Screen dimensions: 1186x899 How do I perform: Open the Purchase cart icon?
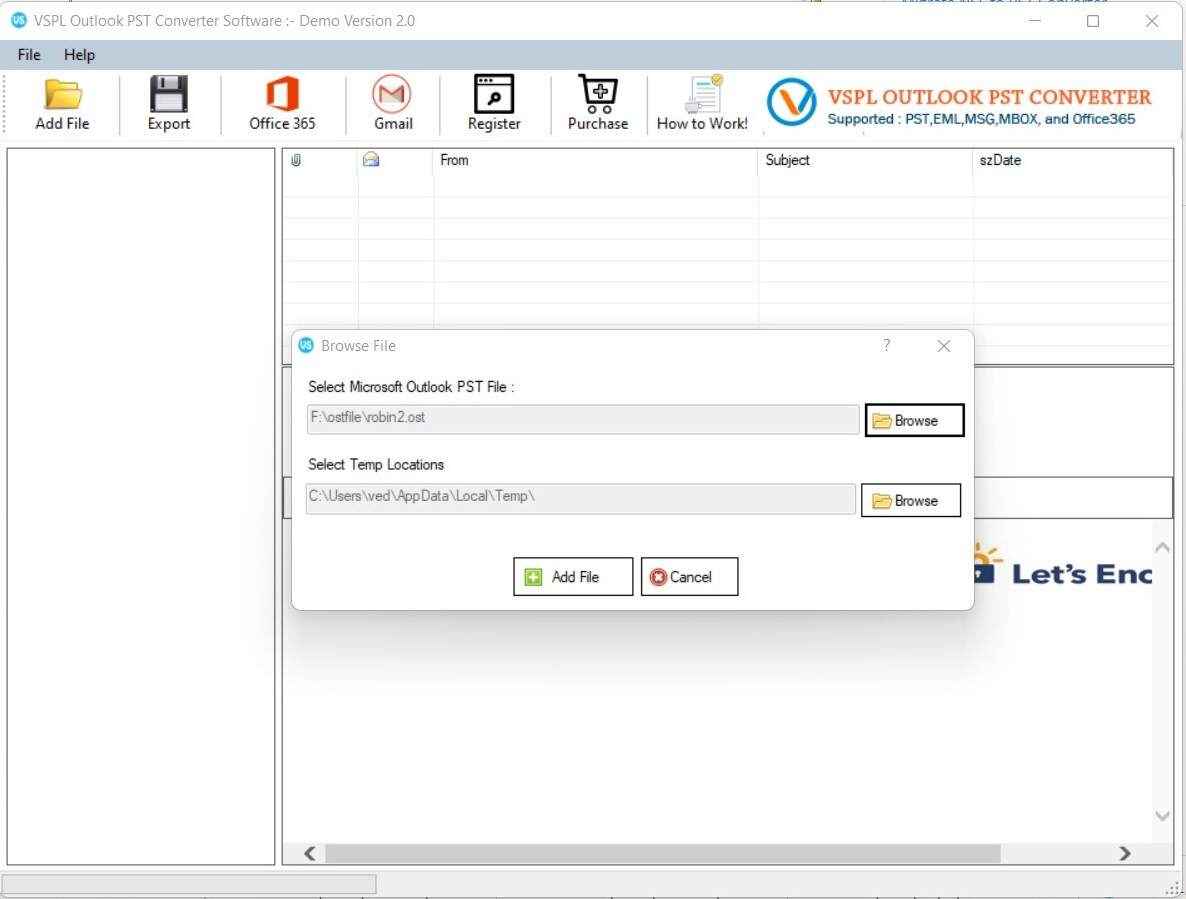(598, 104)
